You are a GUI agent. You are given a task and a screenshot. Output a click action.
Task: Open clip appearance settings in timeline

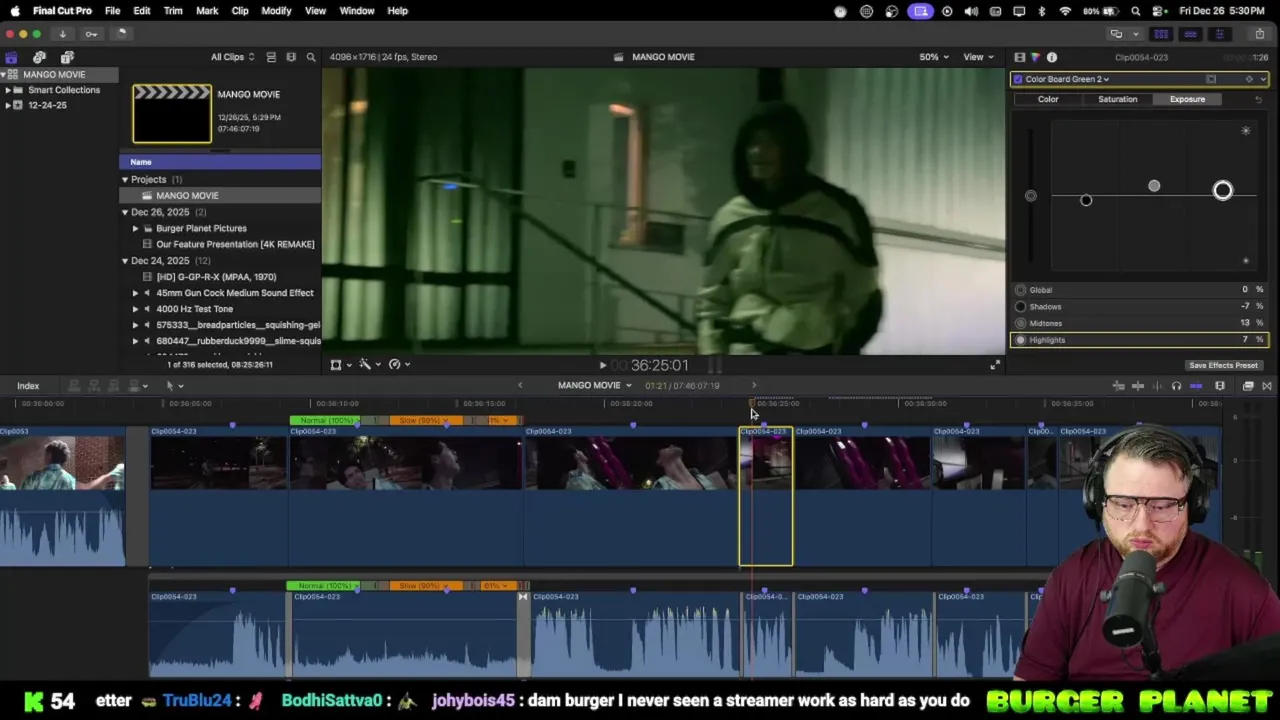click(x=1220, y=386)
